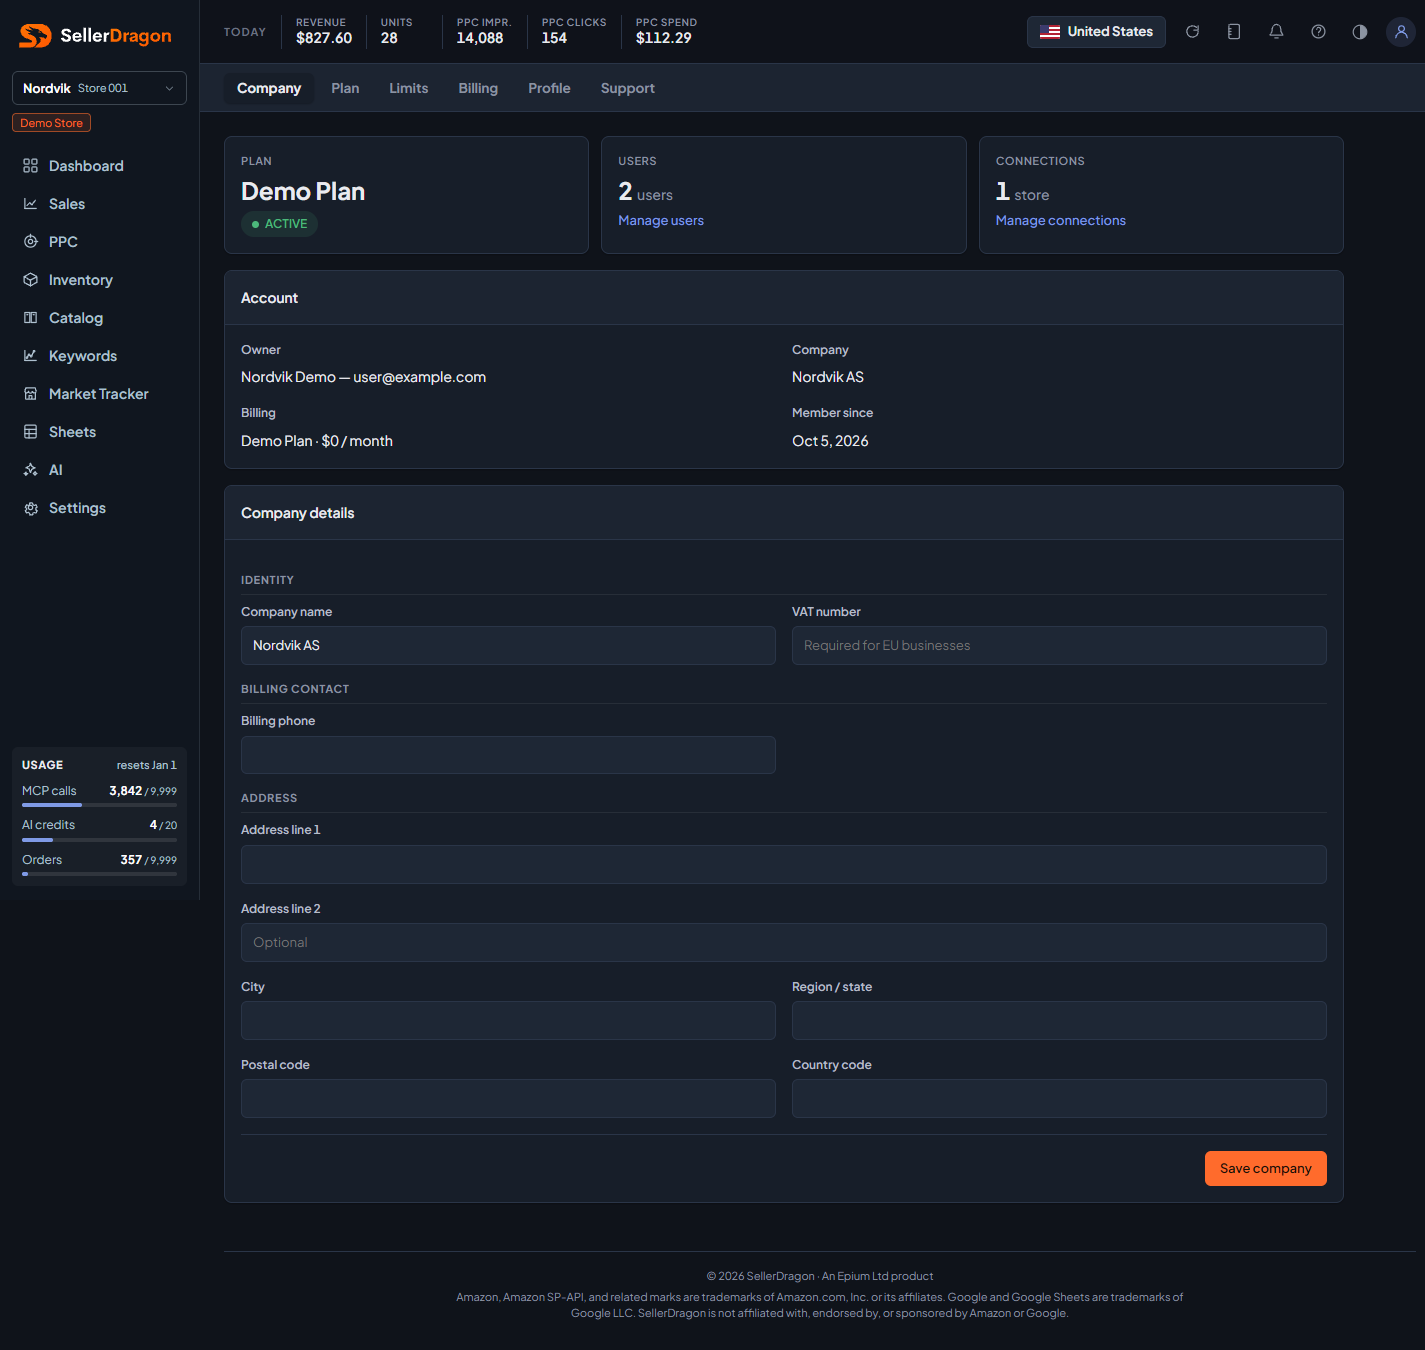1425x1350 pixels.
Task: Focus the Country code field
Action: tap(1059, 1099)
